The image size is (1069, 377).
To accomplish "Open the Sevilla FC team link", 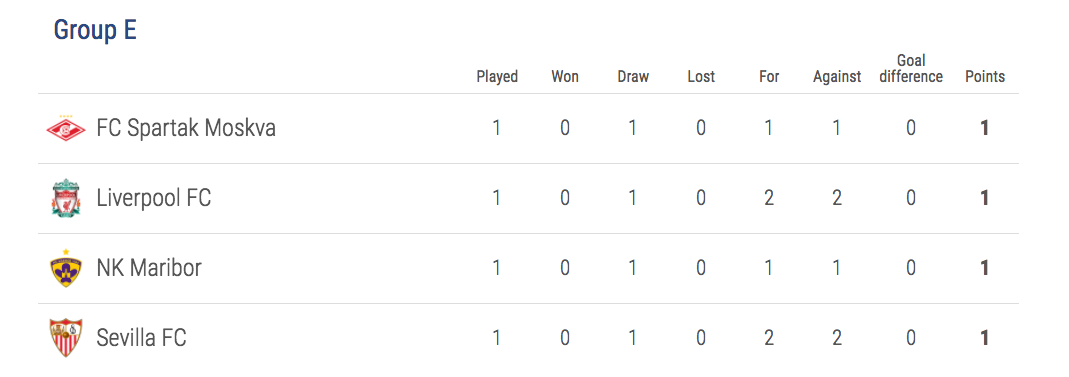I will pyautogui.click(x=141, y=338).
